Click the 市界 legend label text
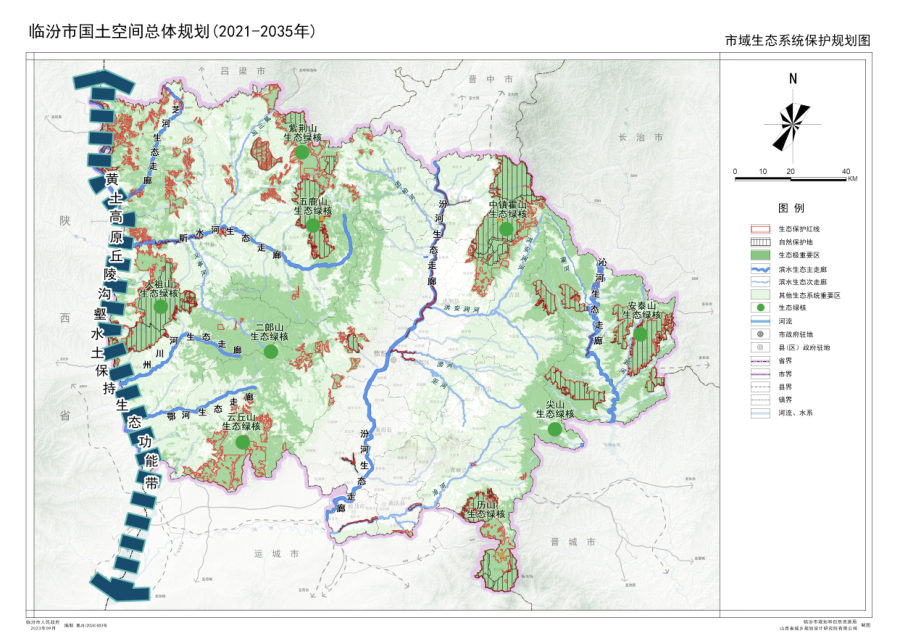This screenshot has width=900, height=636. coord(785,374)
